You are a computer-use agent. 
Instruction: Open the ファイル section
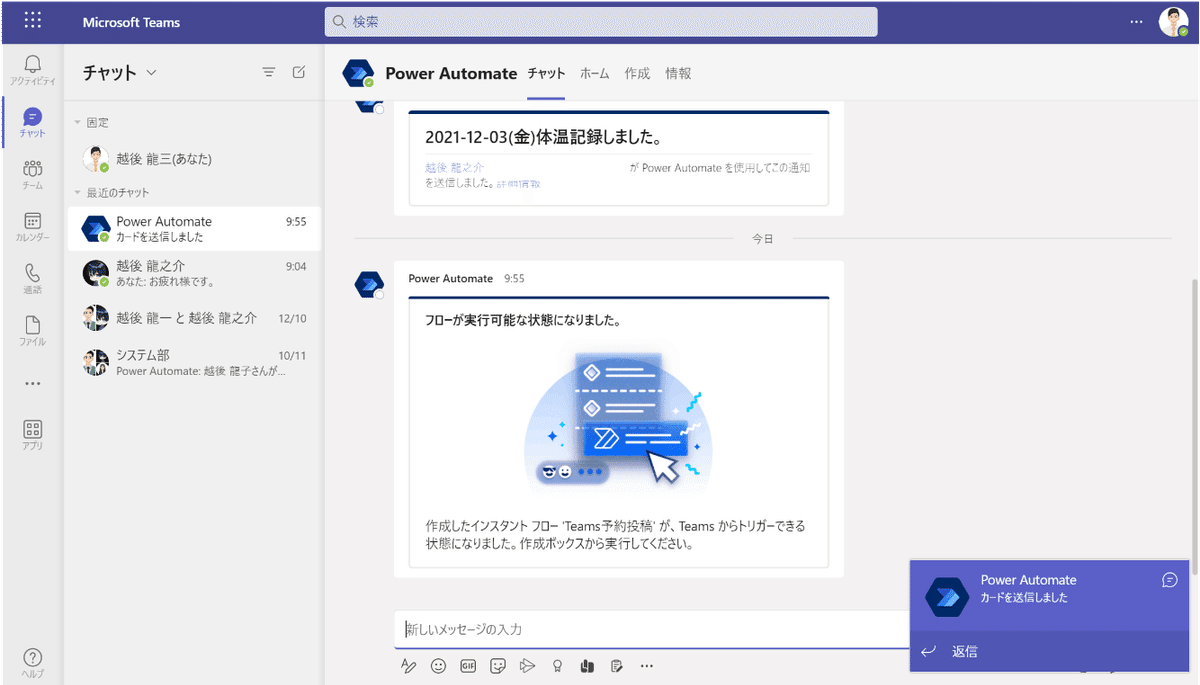pos(32,330)
